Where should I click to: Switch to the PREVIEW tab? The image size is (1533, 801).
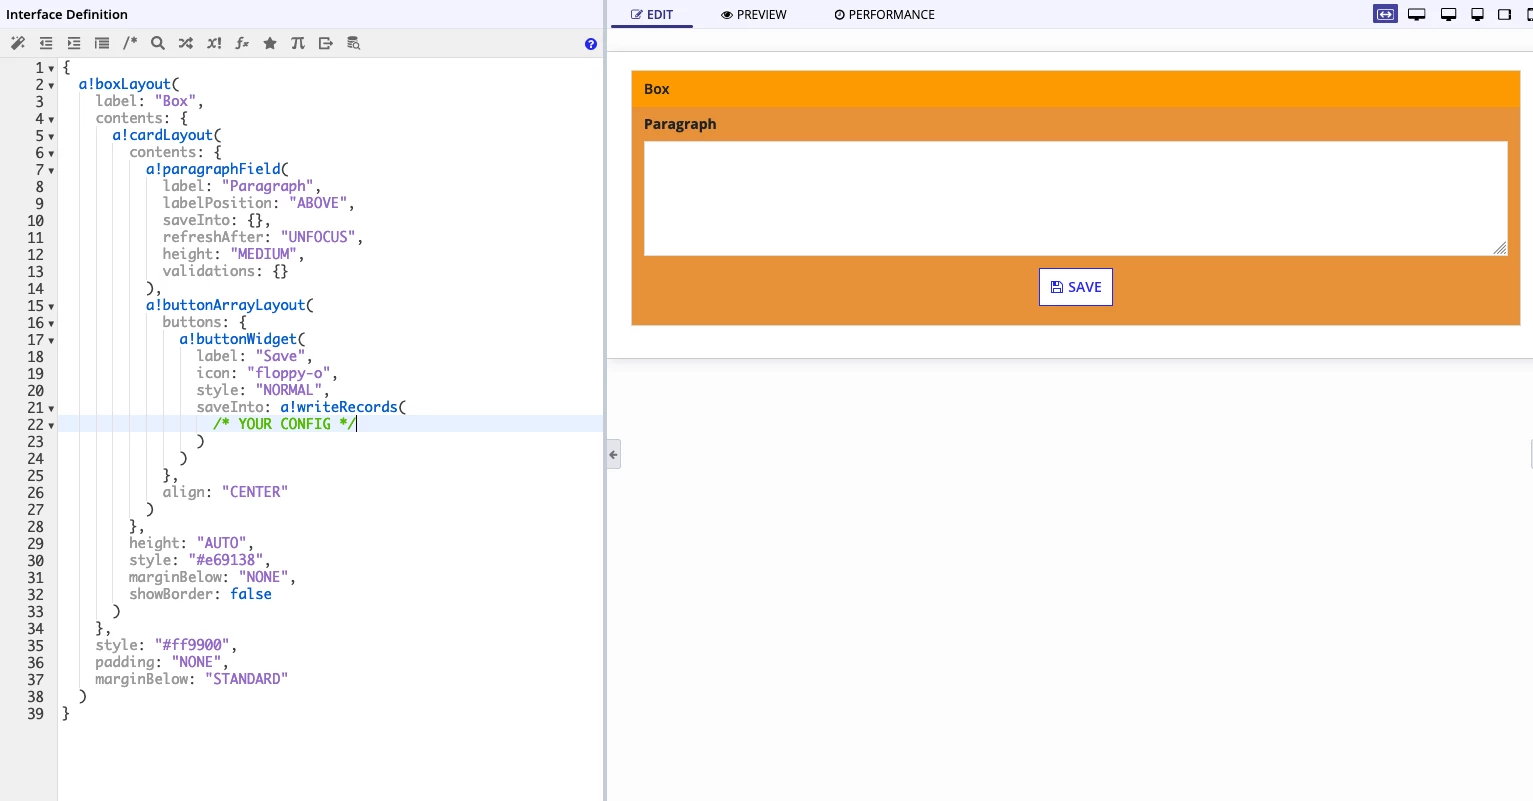(x=754, y=14)
